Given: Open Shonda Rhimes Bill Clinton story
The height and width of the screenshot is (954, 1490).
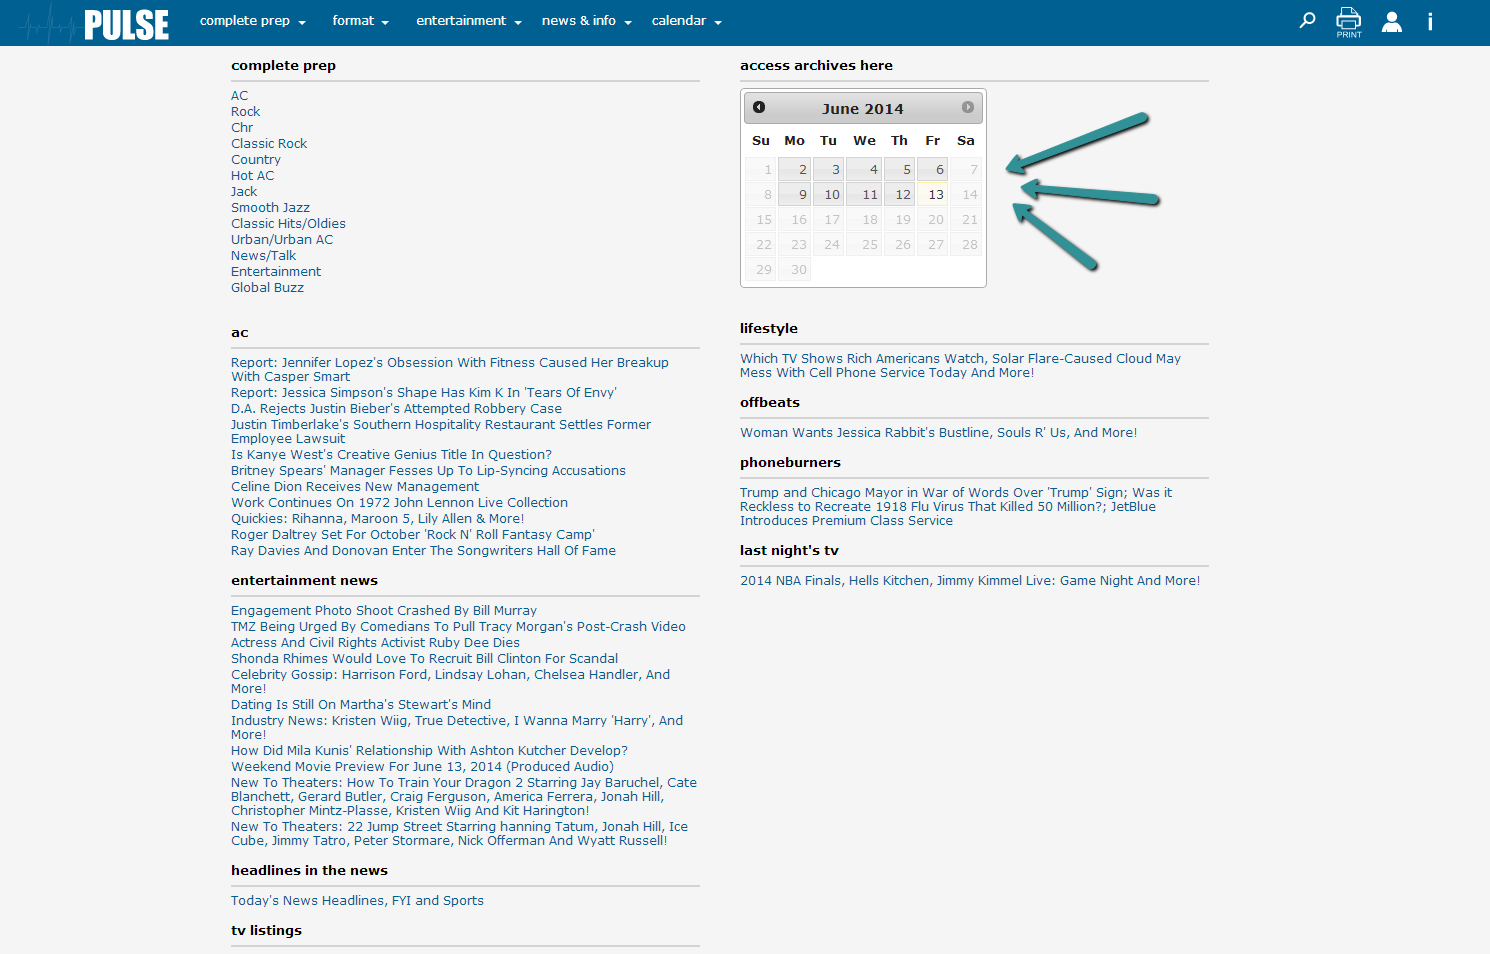Looking at the screenshot, I should (x=424, y=659).
